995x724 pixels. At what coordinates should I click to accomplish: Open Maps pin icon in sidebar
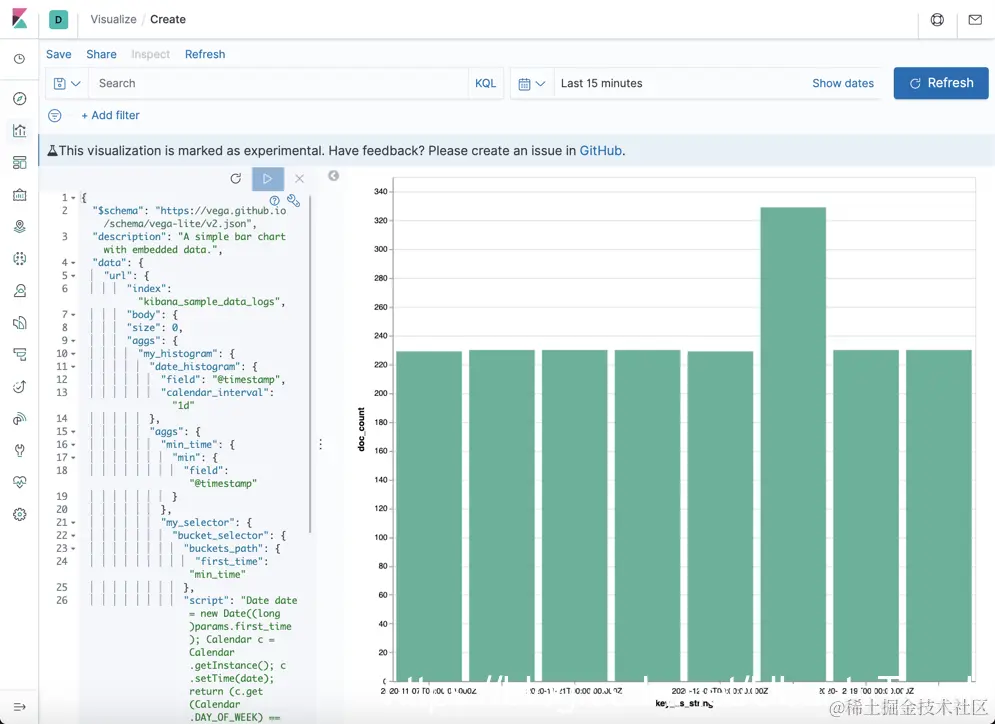click(20, 227)
